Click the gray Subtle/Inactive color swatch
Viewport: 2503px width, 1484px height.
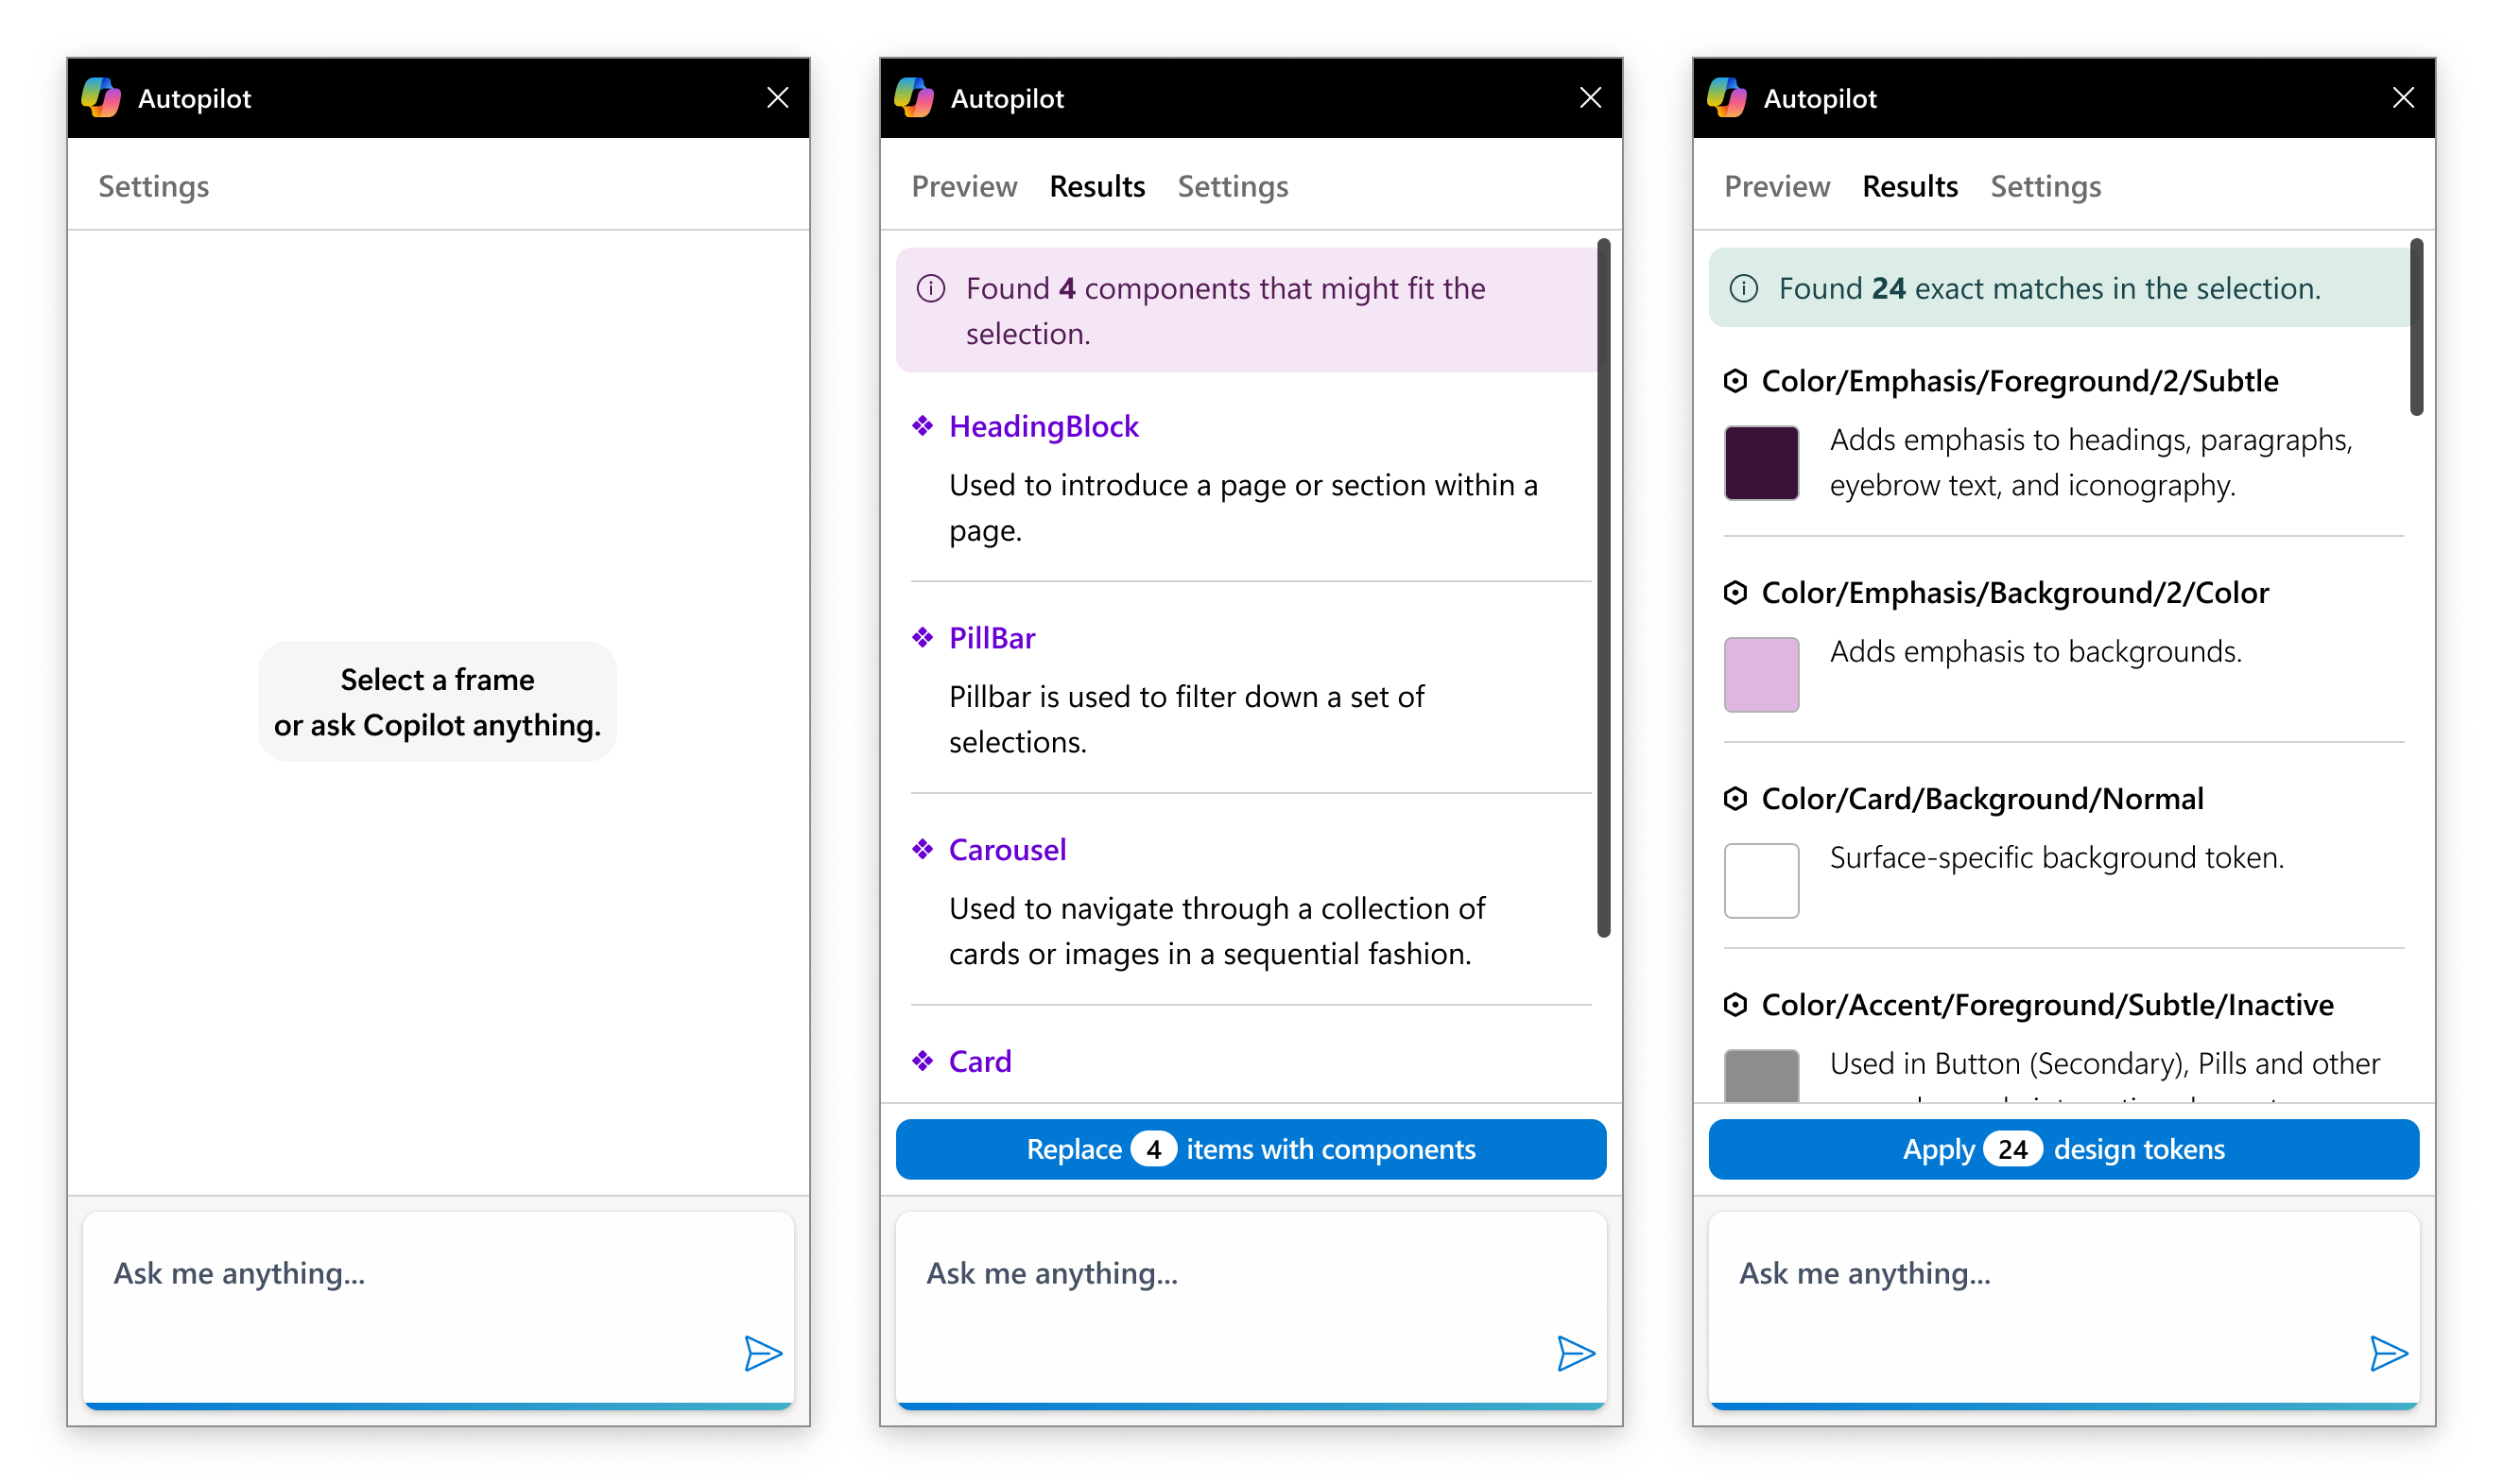1762,1076
